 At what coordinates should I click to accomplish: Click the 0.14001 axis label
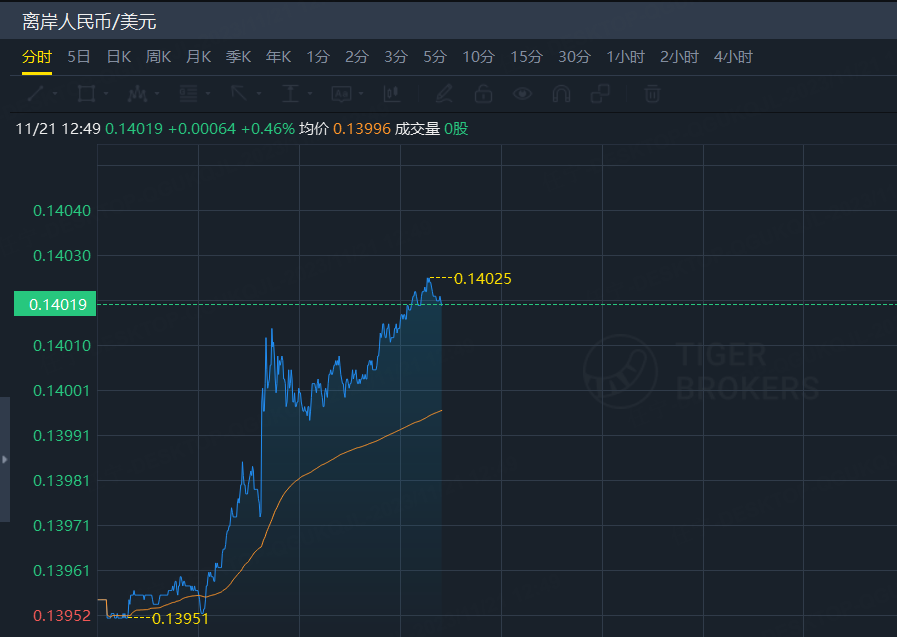(62, 391)
